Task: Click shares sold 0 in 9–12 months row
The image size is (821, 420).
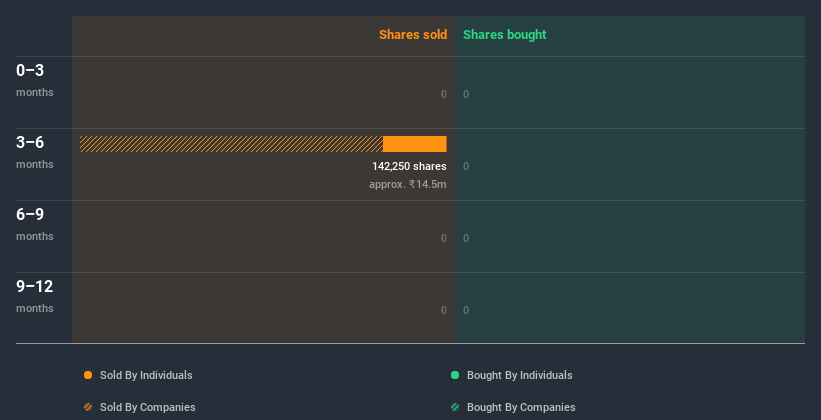Action: (444, 311)
